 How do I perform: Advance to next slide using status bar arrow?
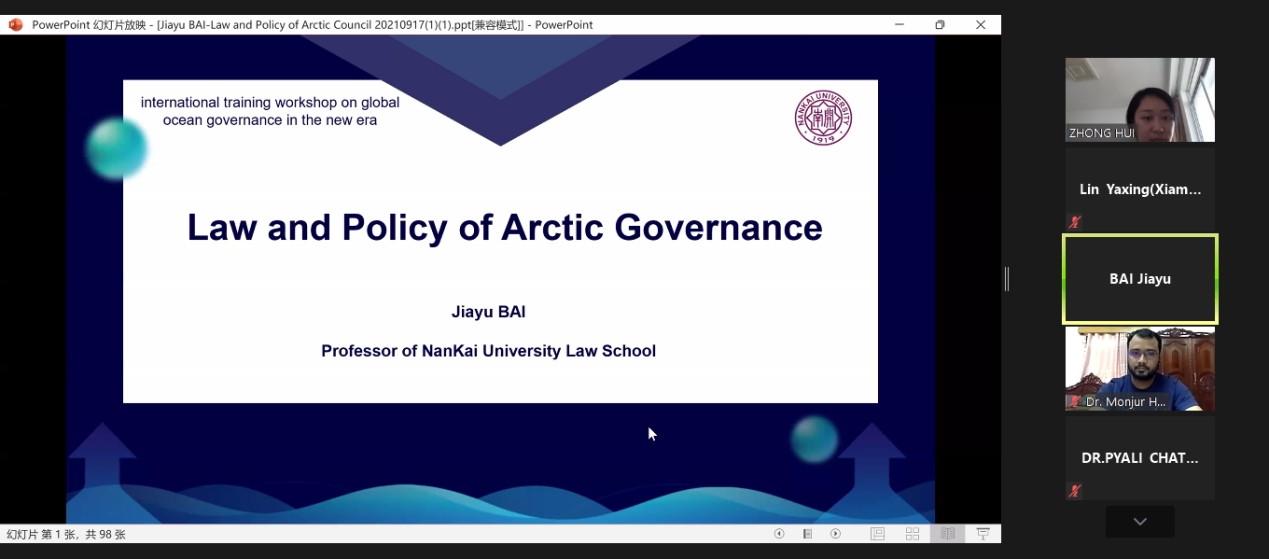point(835,534)
